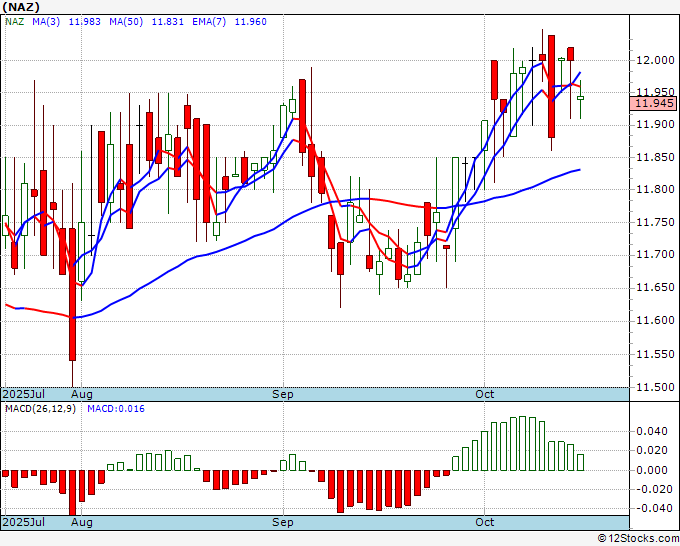The width and height of the screenshot is (680, 546).
Task: Click the 0.000 MACD axis label
Action: click(x=651, y=470)
